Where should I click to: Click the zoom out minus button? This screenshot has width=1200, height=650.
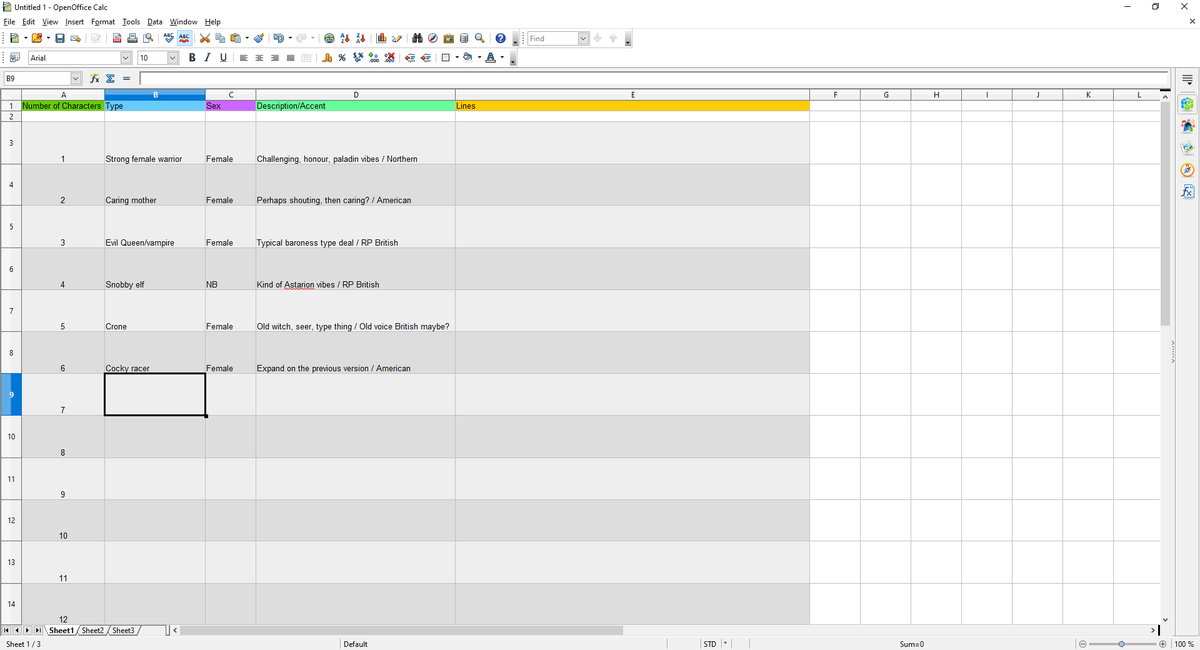1083,644
